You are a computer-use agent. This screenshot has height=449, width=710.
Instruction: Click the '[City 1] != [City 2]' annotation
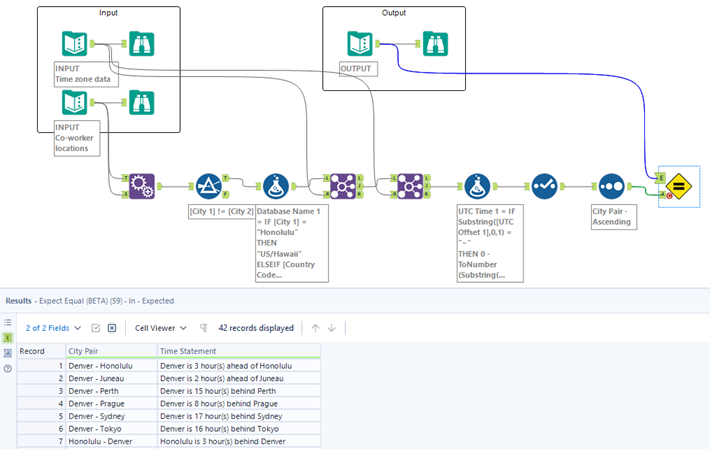[x=221, y=211]
